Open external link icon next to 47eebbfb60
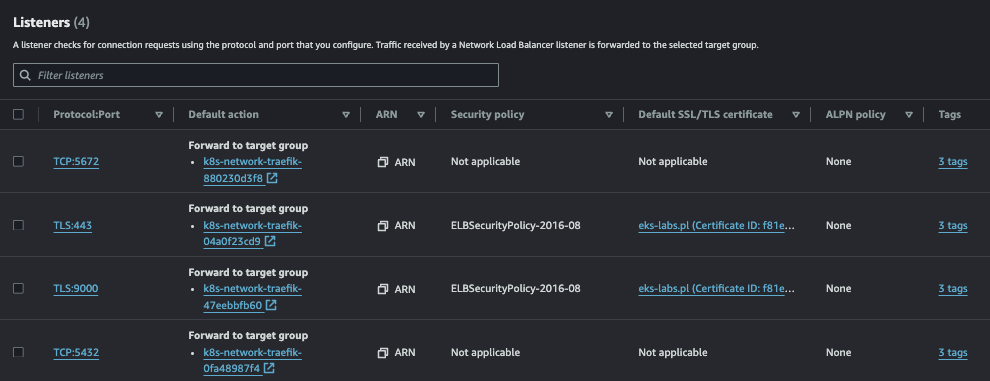 pos(271,305)
